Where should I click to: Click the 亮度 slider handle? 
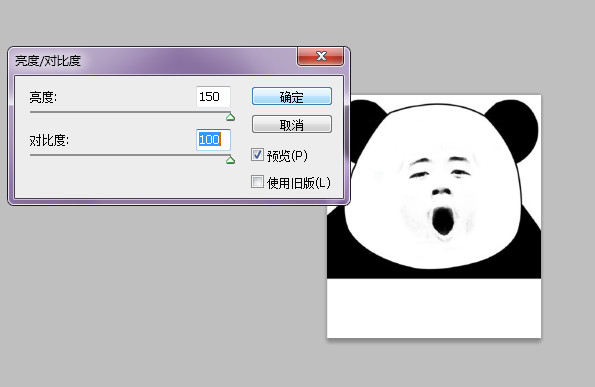(230, 117)
